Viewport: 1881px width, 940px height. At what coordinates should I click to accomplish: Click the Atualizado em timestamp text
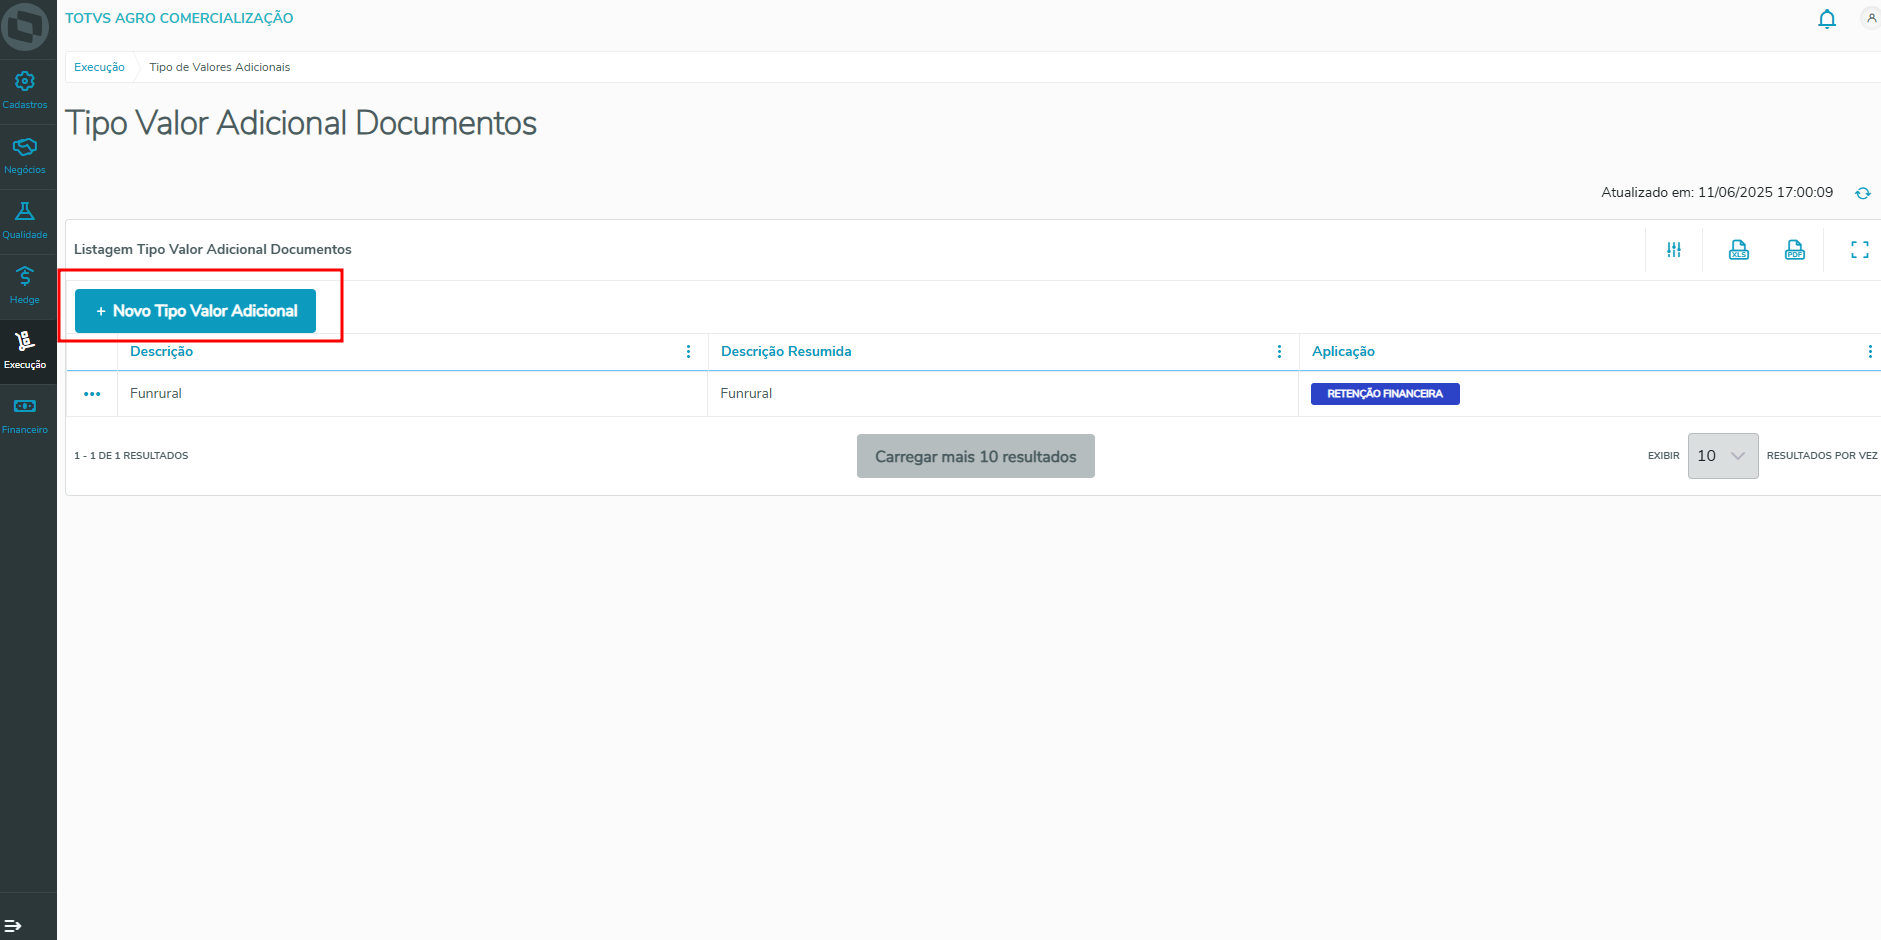[x=1717, y=192]
